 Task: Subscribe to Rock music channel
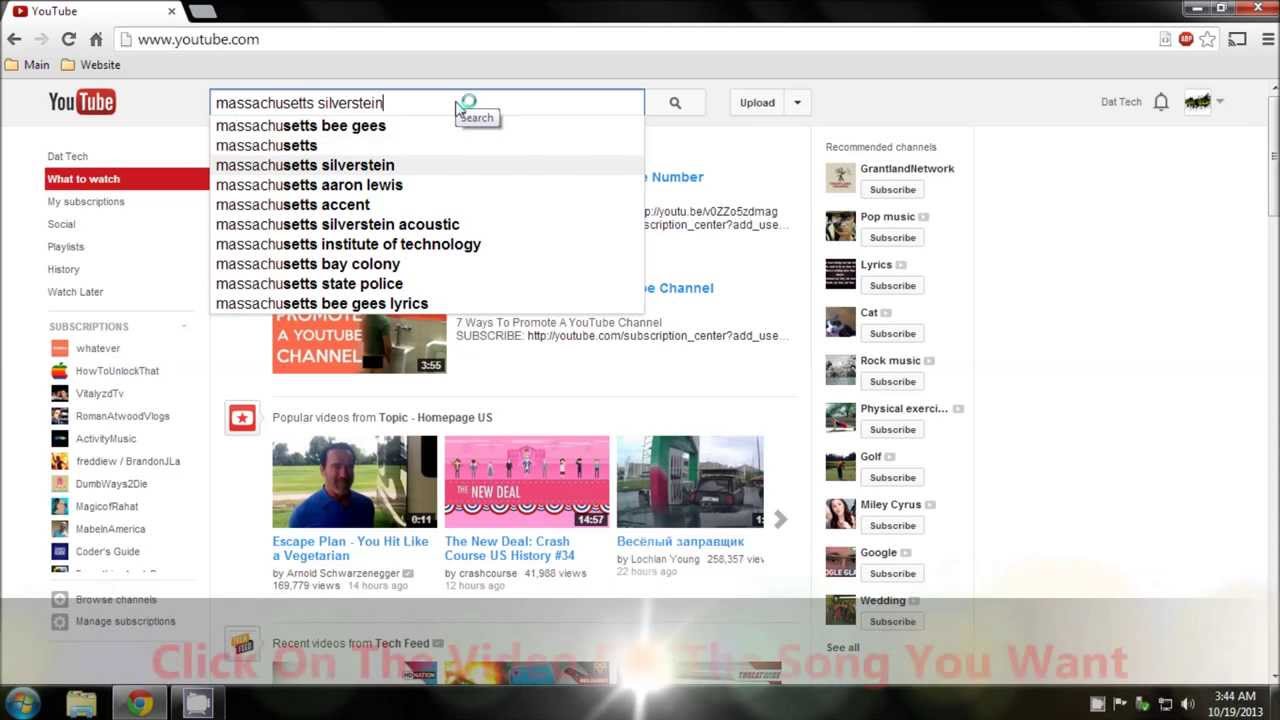tap(892, 382)
